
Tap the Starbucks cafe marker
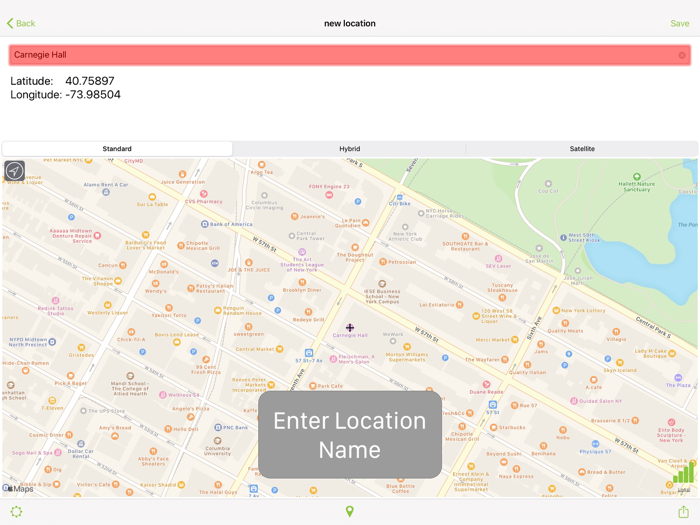493,427
